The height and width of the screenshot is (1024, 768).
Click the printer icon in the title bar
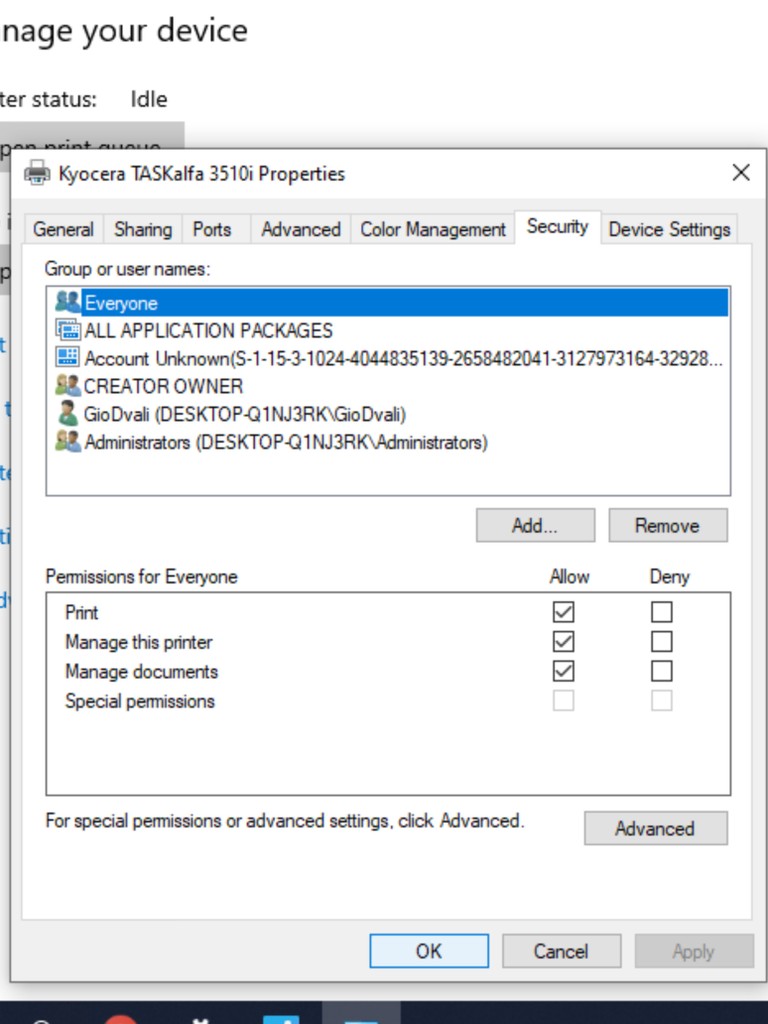pyautogui.click(x=37, y=174)
